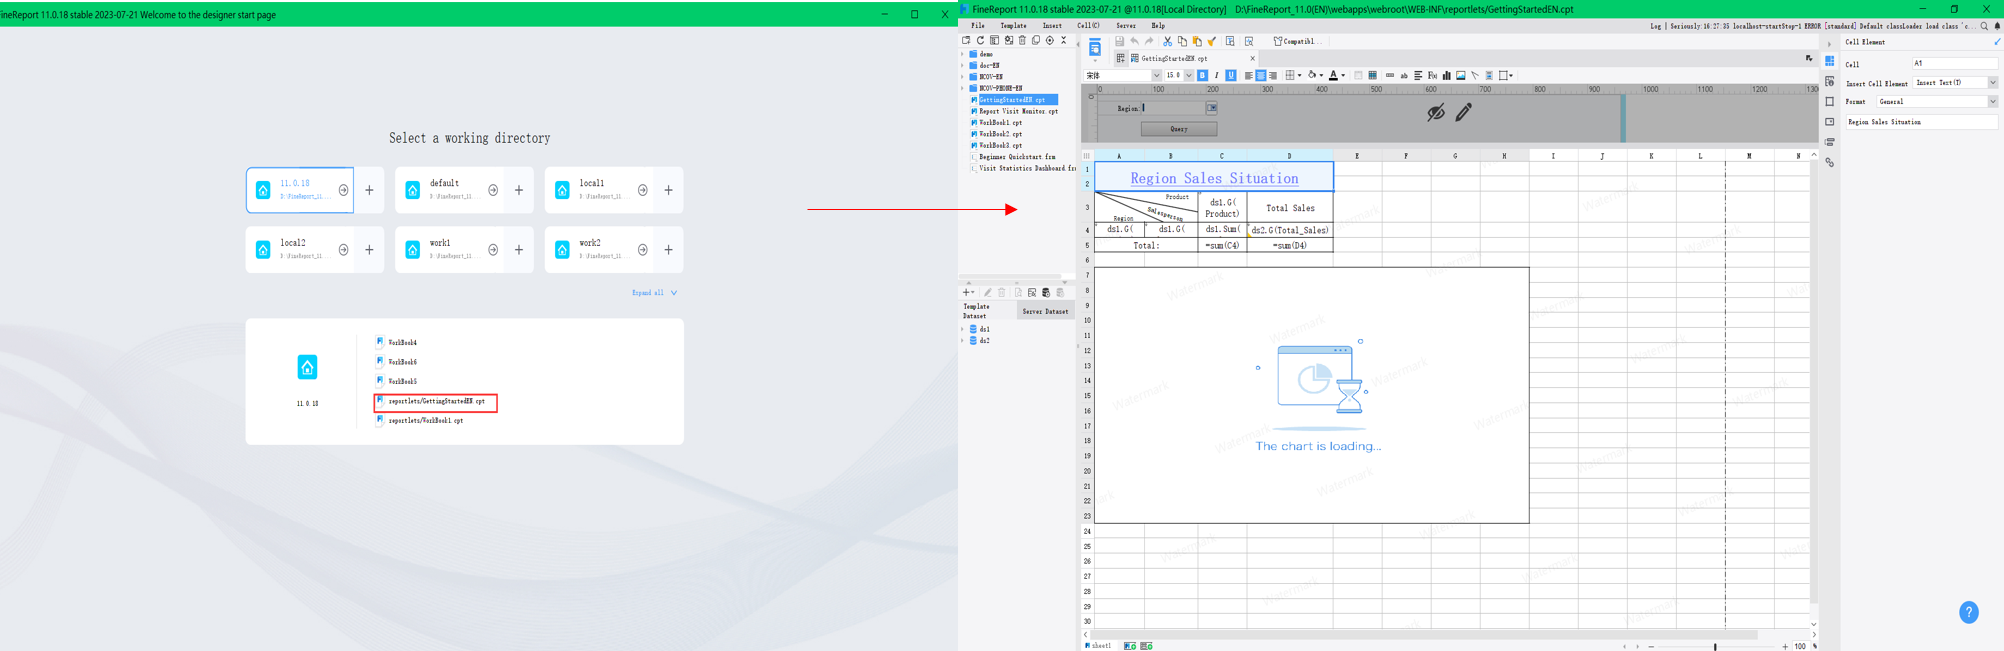
Task: Toggle center alignment button
Action: [x=1261, y=75]
